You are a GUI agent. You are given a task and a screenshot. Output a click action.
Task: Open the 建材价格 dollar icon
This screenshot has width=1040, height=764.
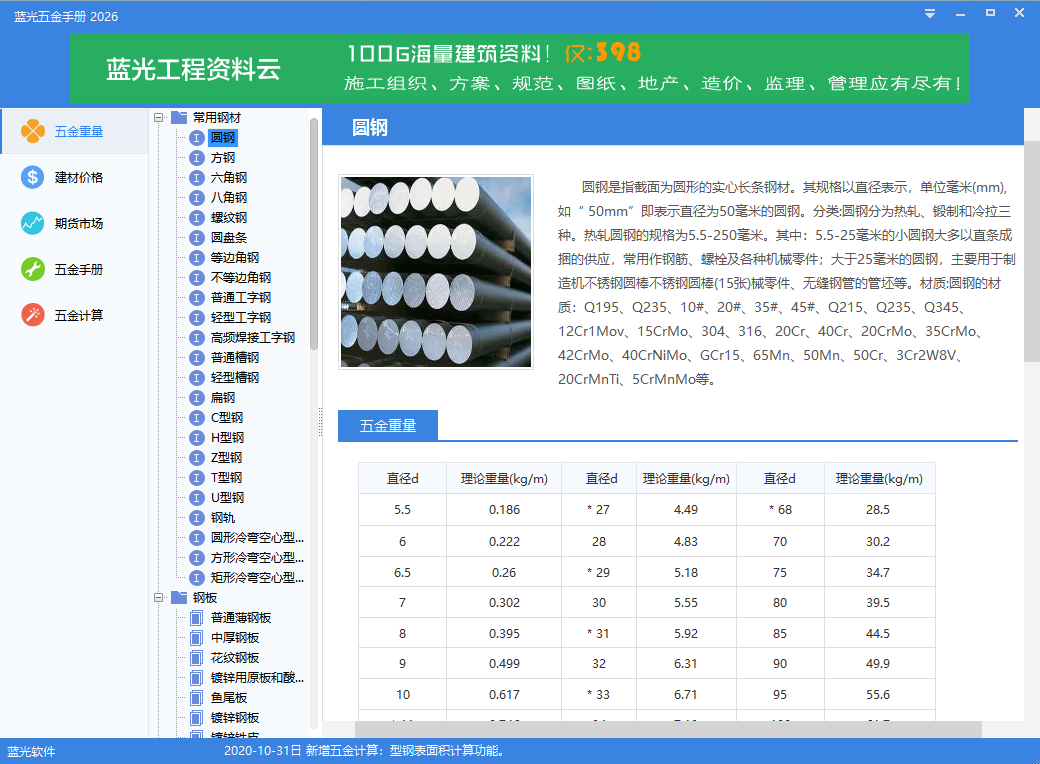tap(33, 177)
